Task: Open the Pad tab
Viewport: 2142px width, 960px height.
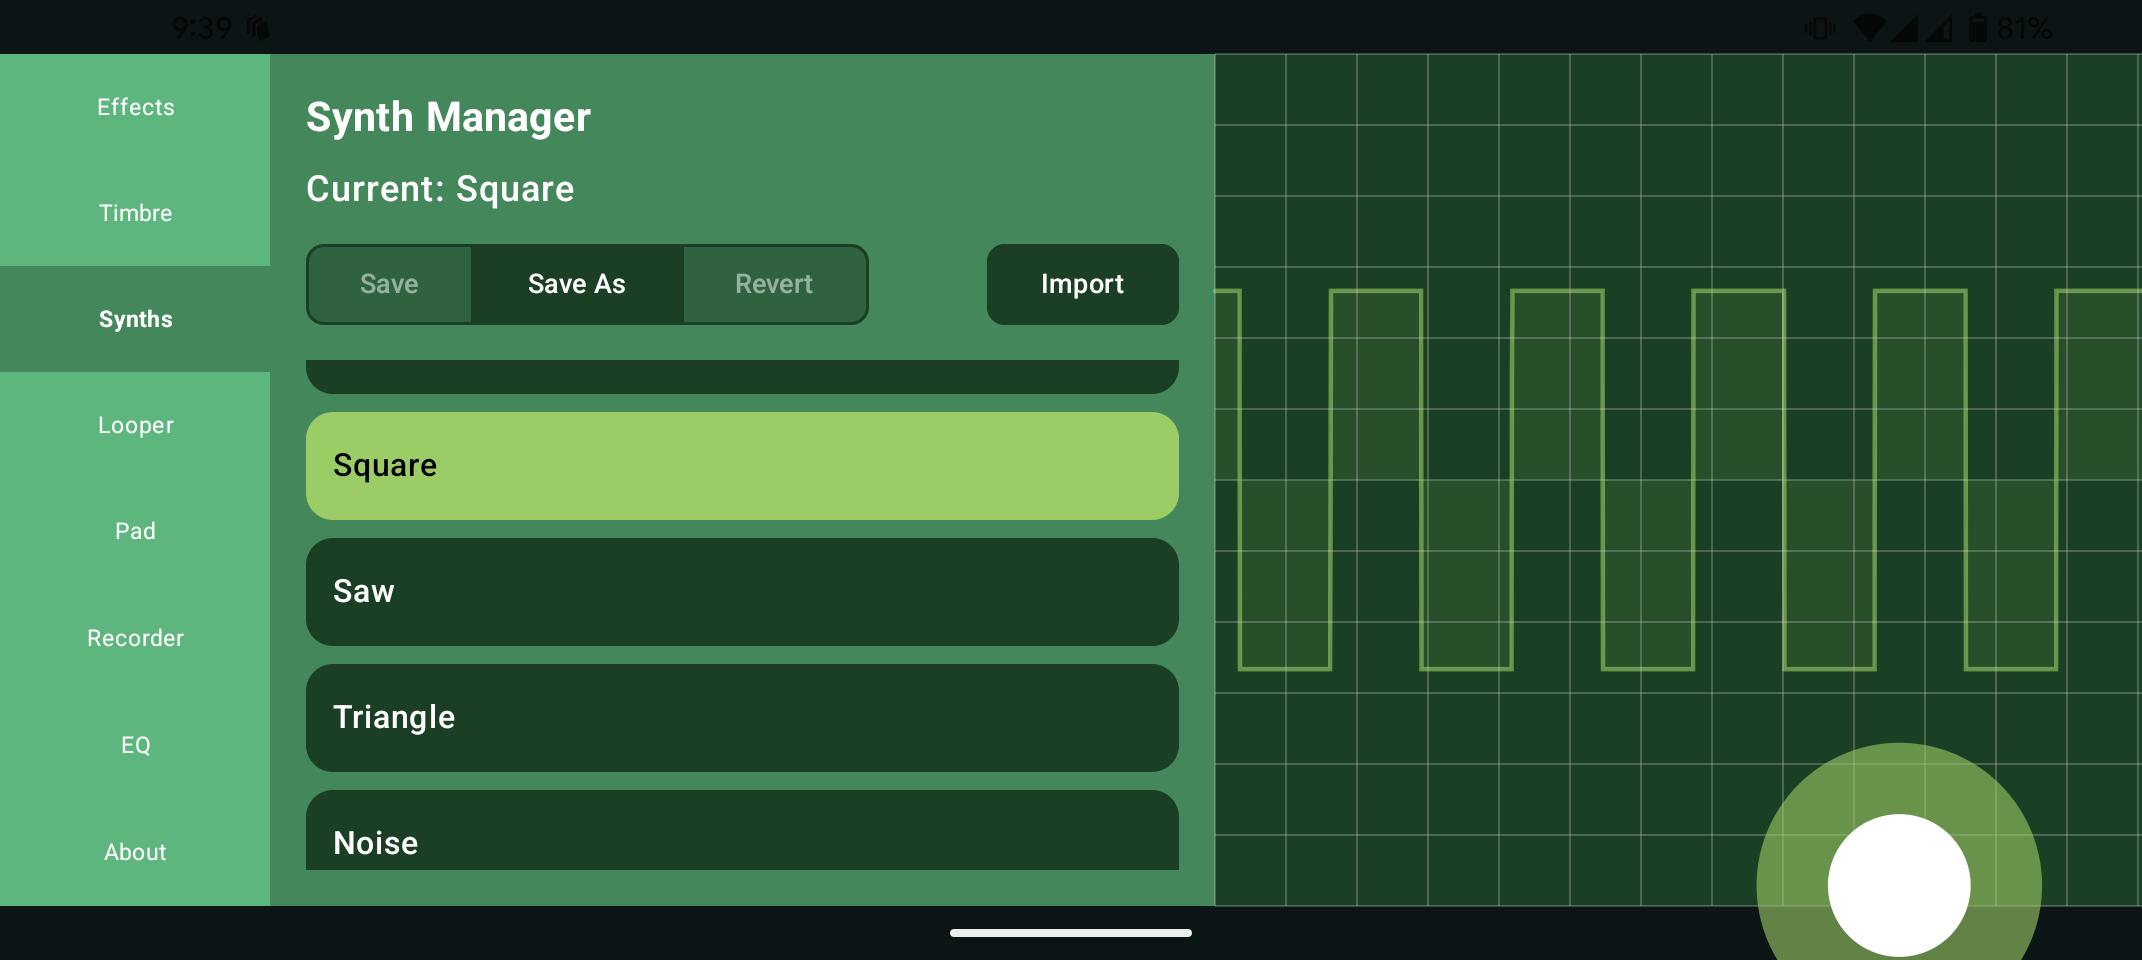Action: coord(135,531)
